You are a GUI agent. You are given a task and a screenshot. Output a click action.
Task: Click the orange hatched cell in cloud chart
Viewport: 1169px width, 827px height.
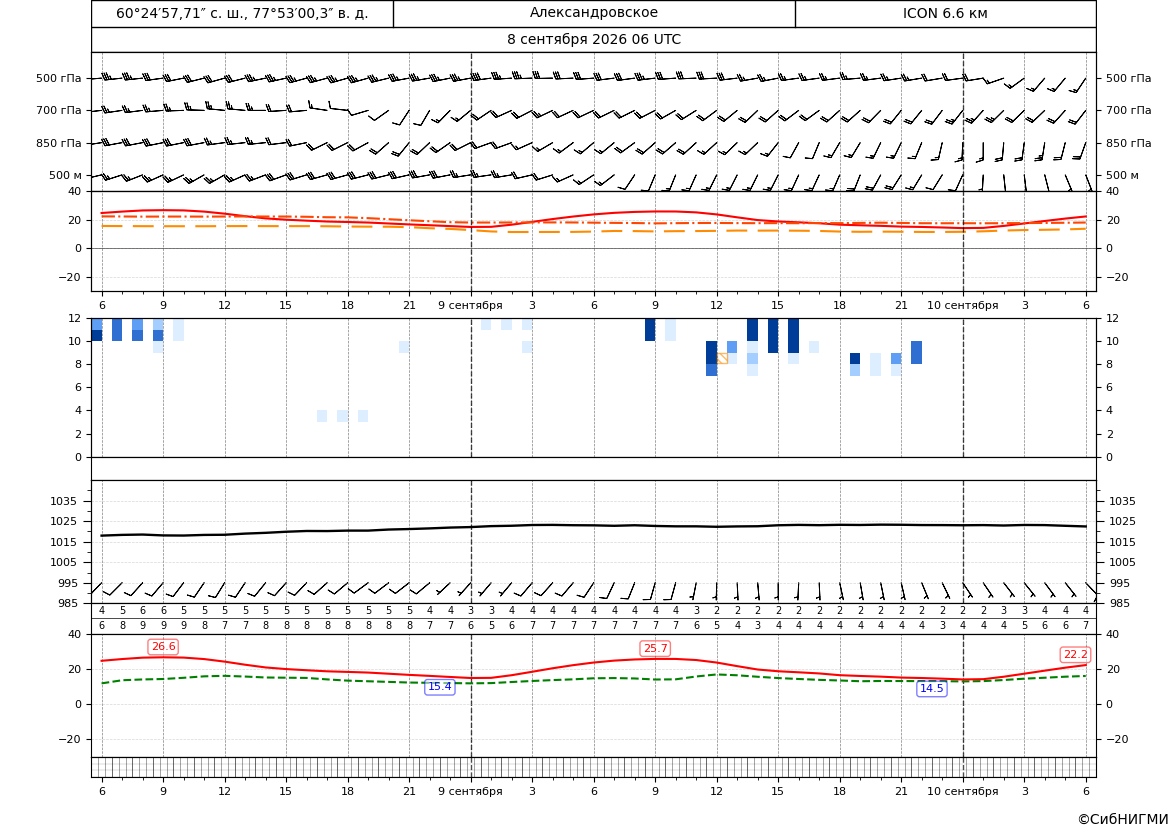(722, 359)
